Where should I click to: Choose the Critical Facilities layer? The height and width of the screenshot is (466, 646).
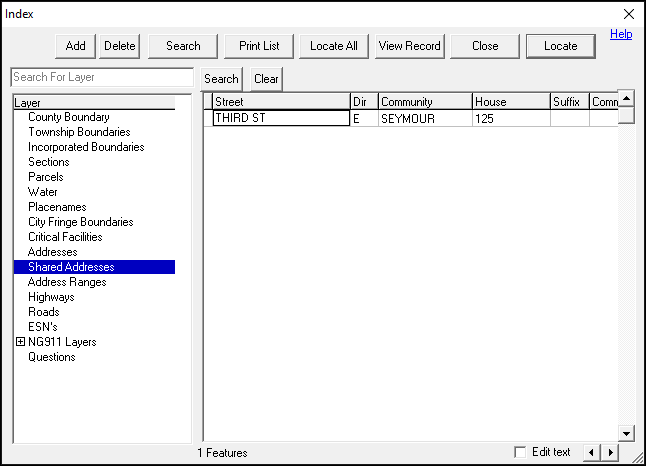coord(65,237)
